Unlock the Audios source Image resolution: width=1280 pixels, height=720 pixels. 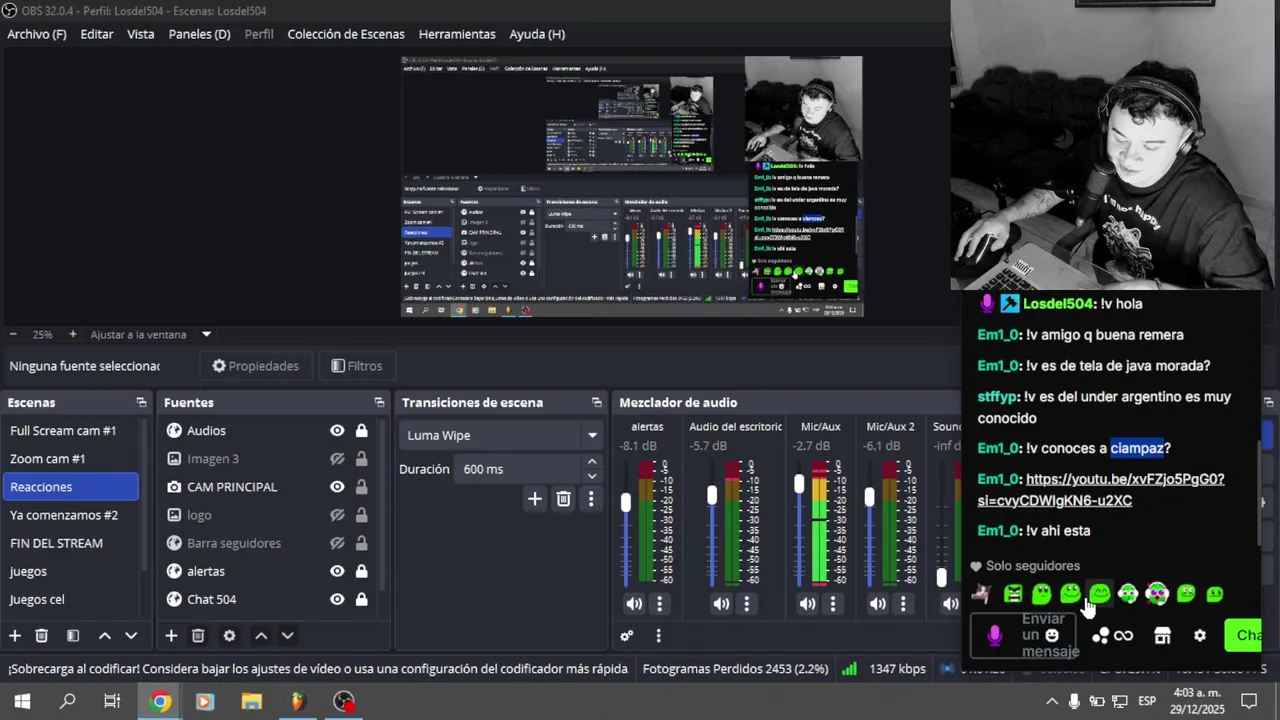(x=361, y=431)
